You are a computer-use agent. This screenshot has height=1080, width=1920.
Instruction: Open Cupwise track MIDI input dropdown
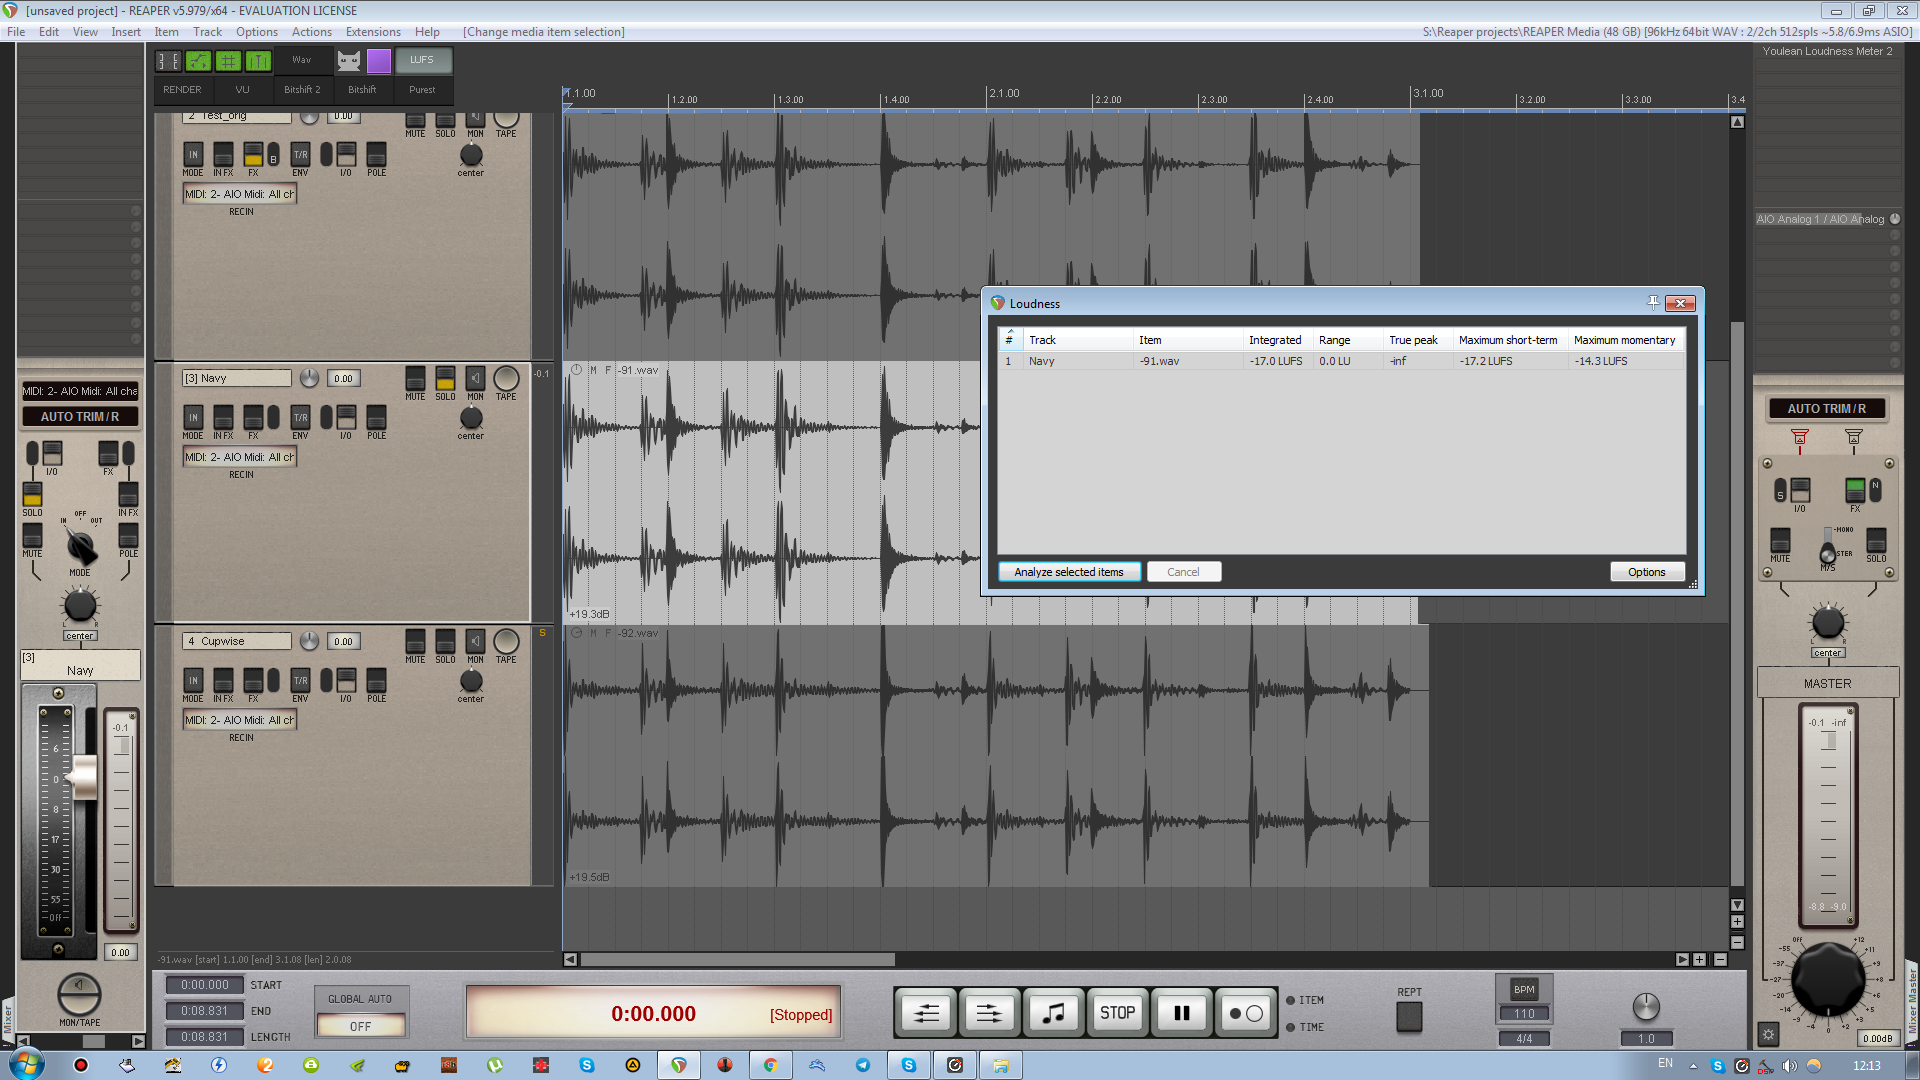point(240,720)
